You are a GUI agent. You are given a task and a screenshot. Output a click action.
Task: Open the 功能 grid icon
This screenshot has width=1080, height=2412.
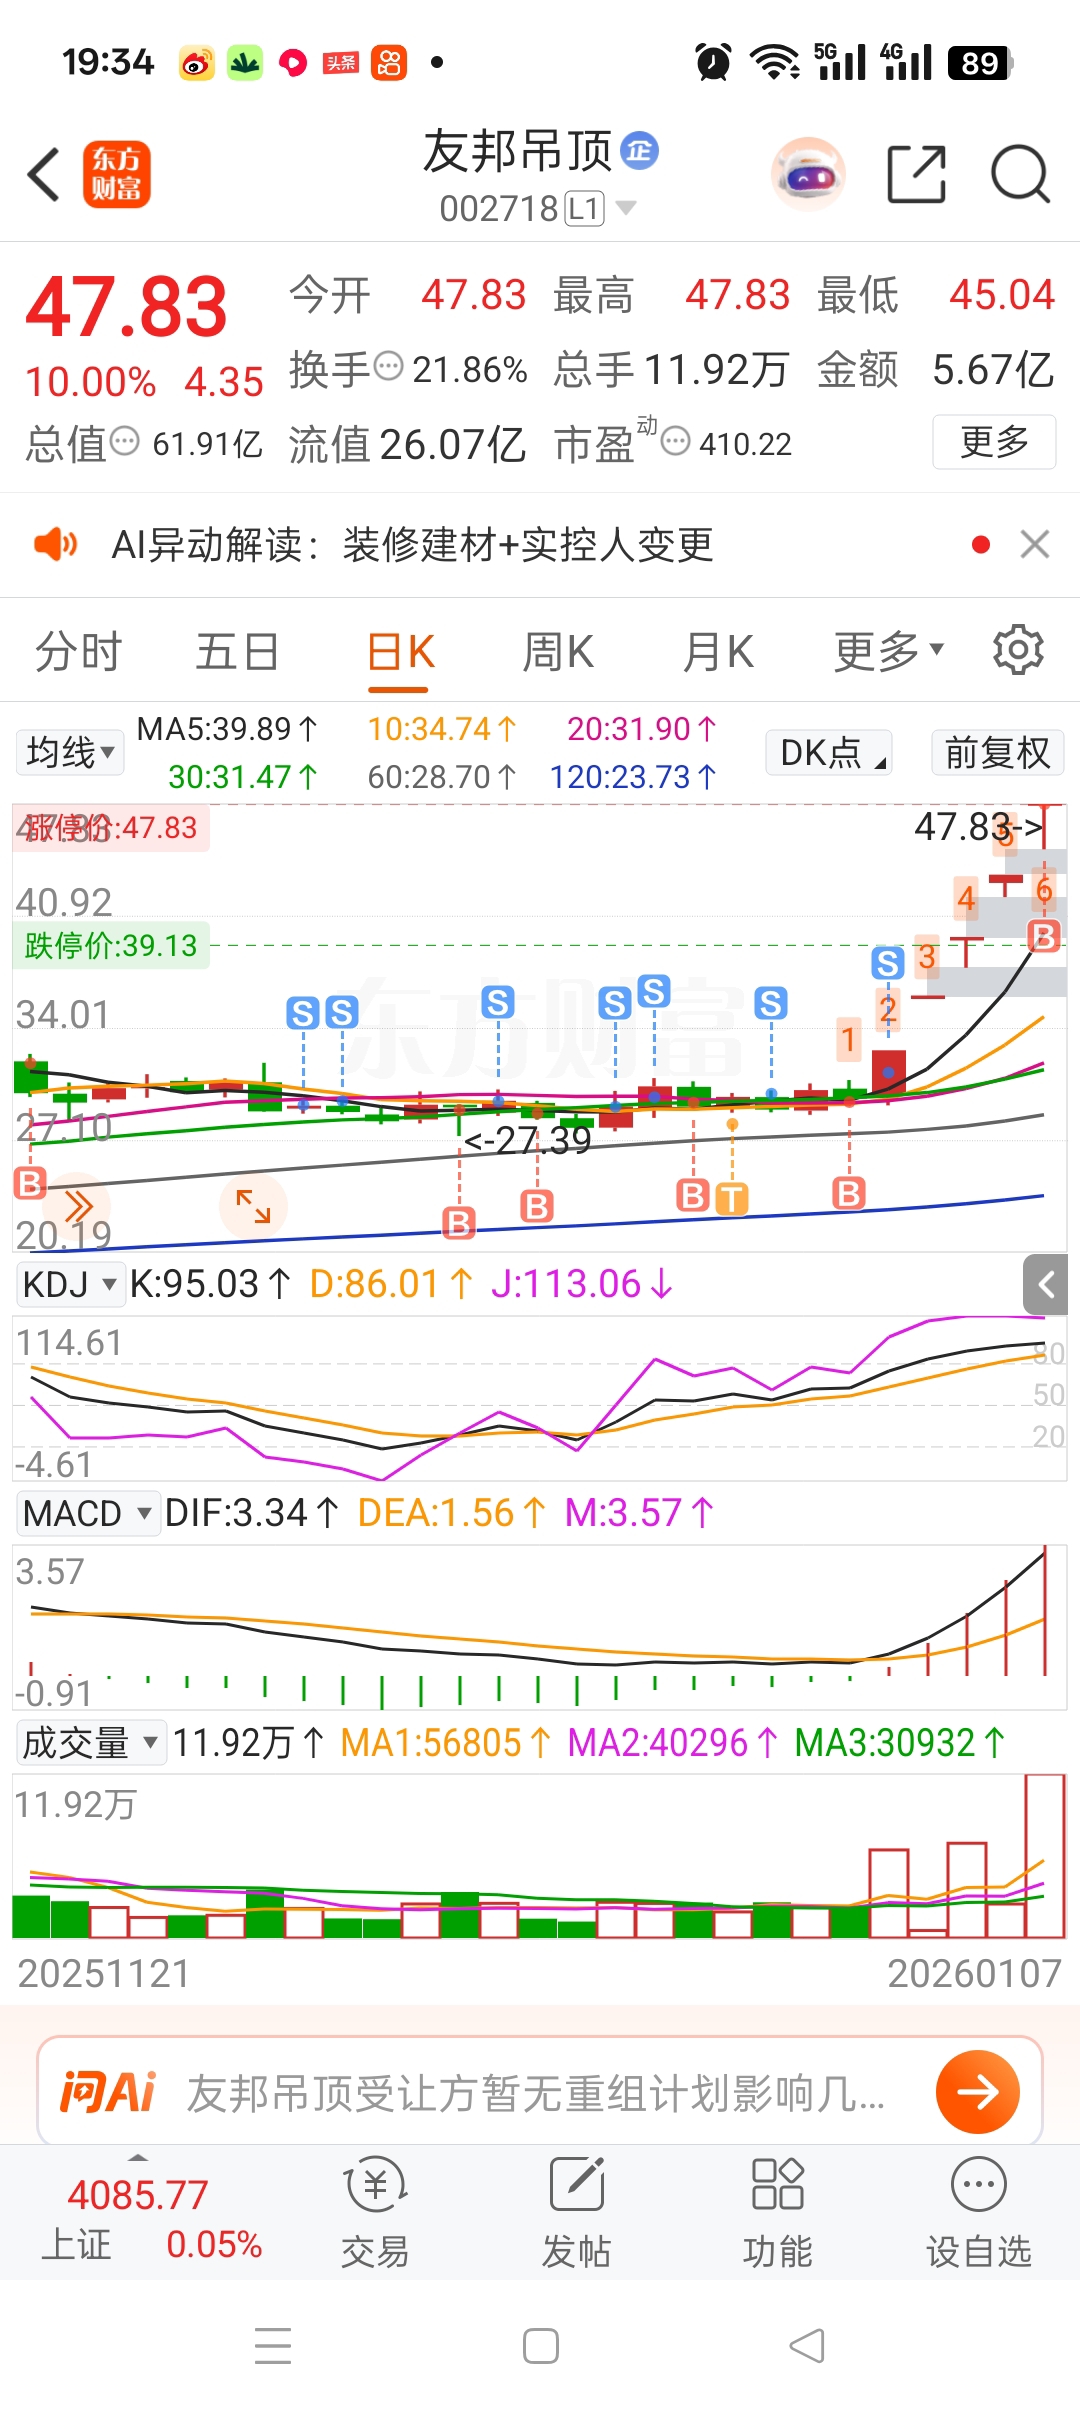(777, 2184)
